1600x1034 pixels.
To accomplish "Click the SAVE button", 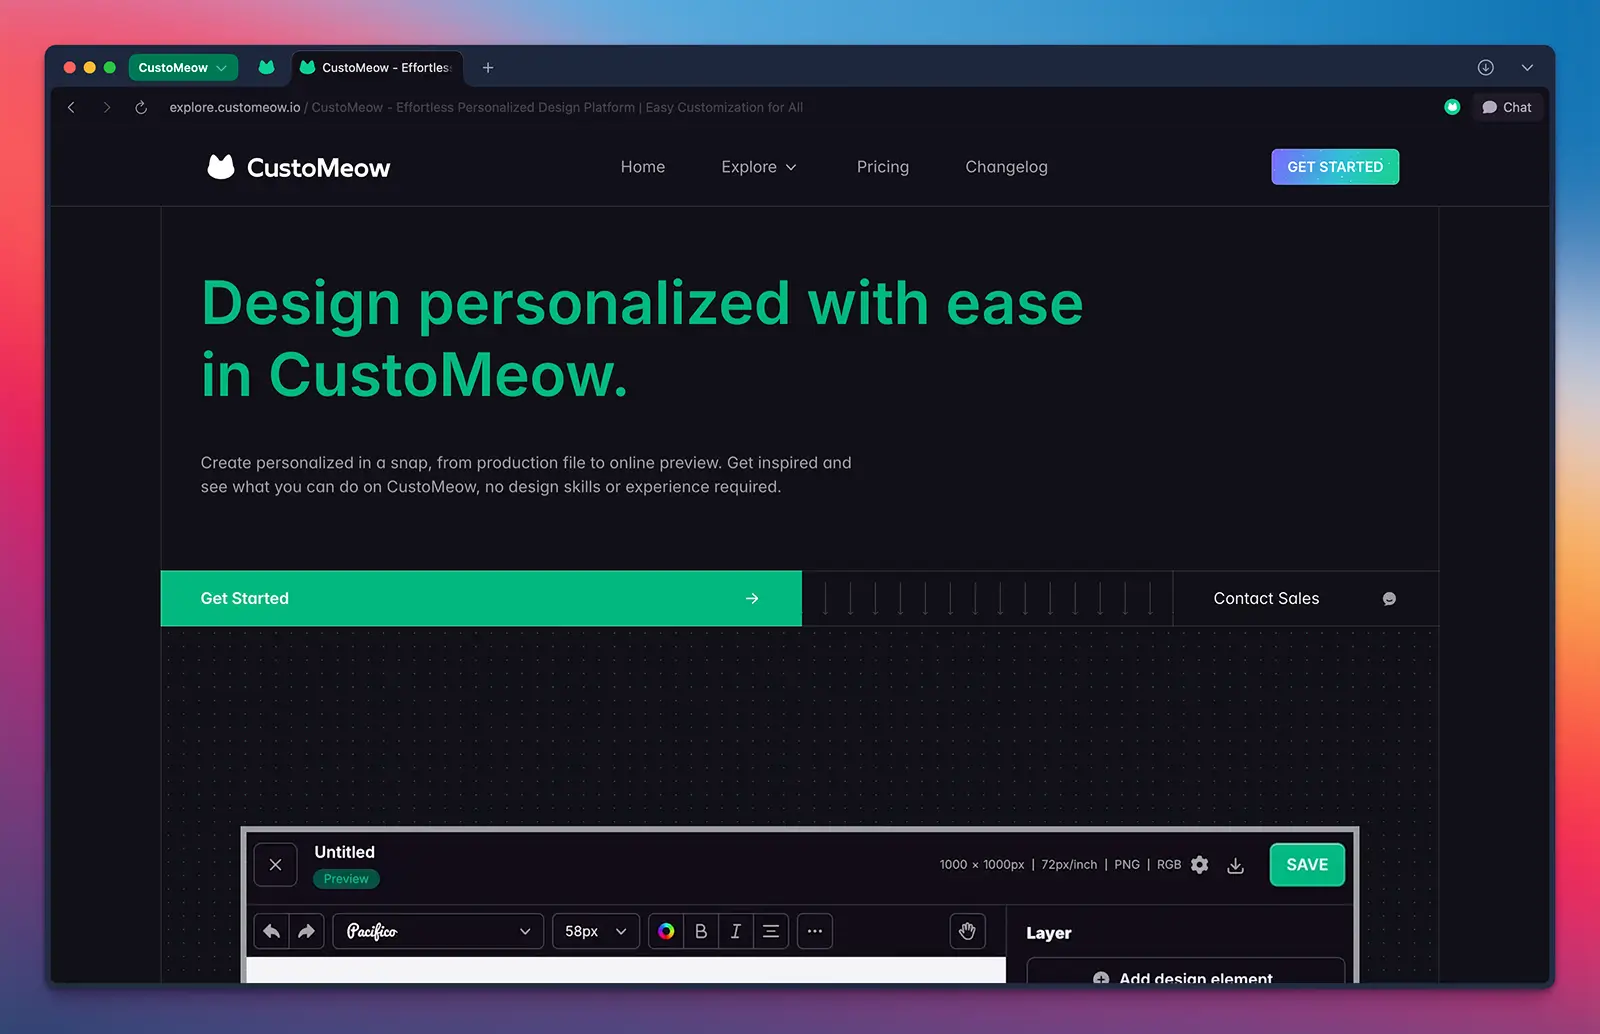I will (x=1307, y=865).
